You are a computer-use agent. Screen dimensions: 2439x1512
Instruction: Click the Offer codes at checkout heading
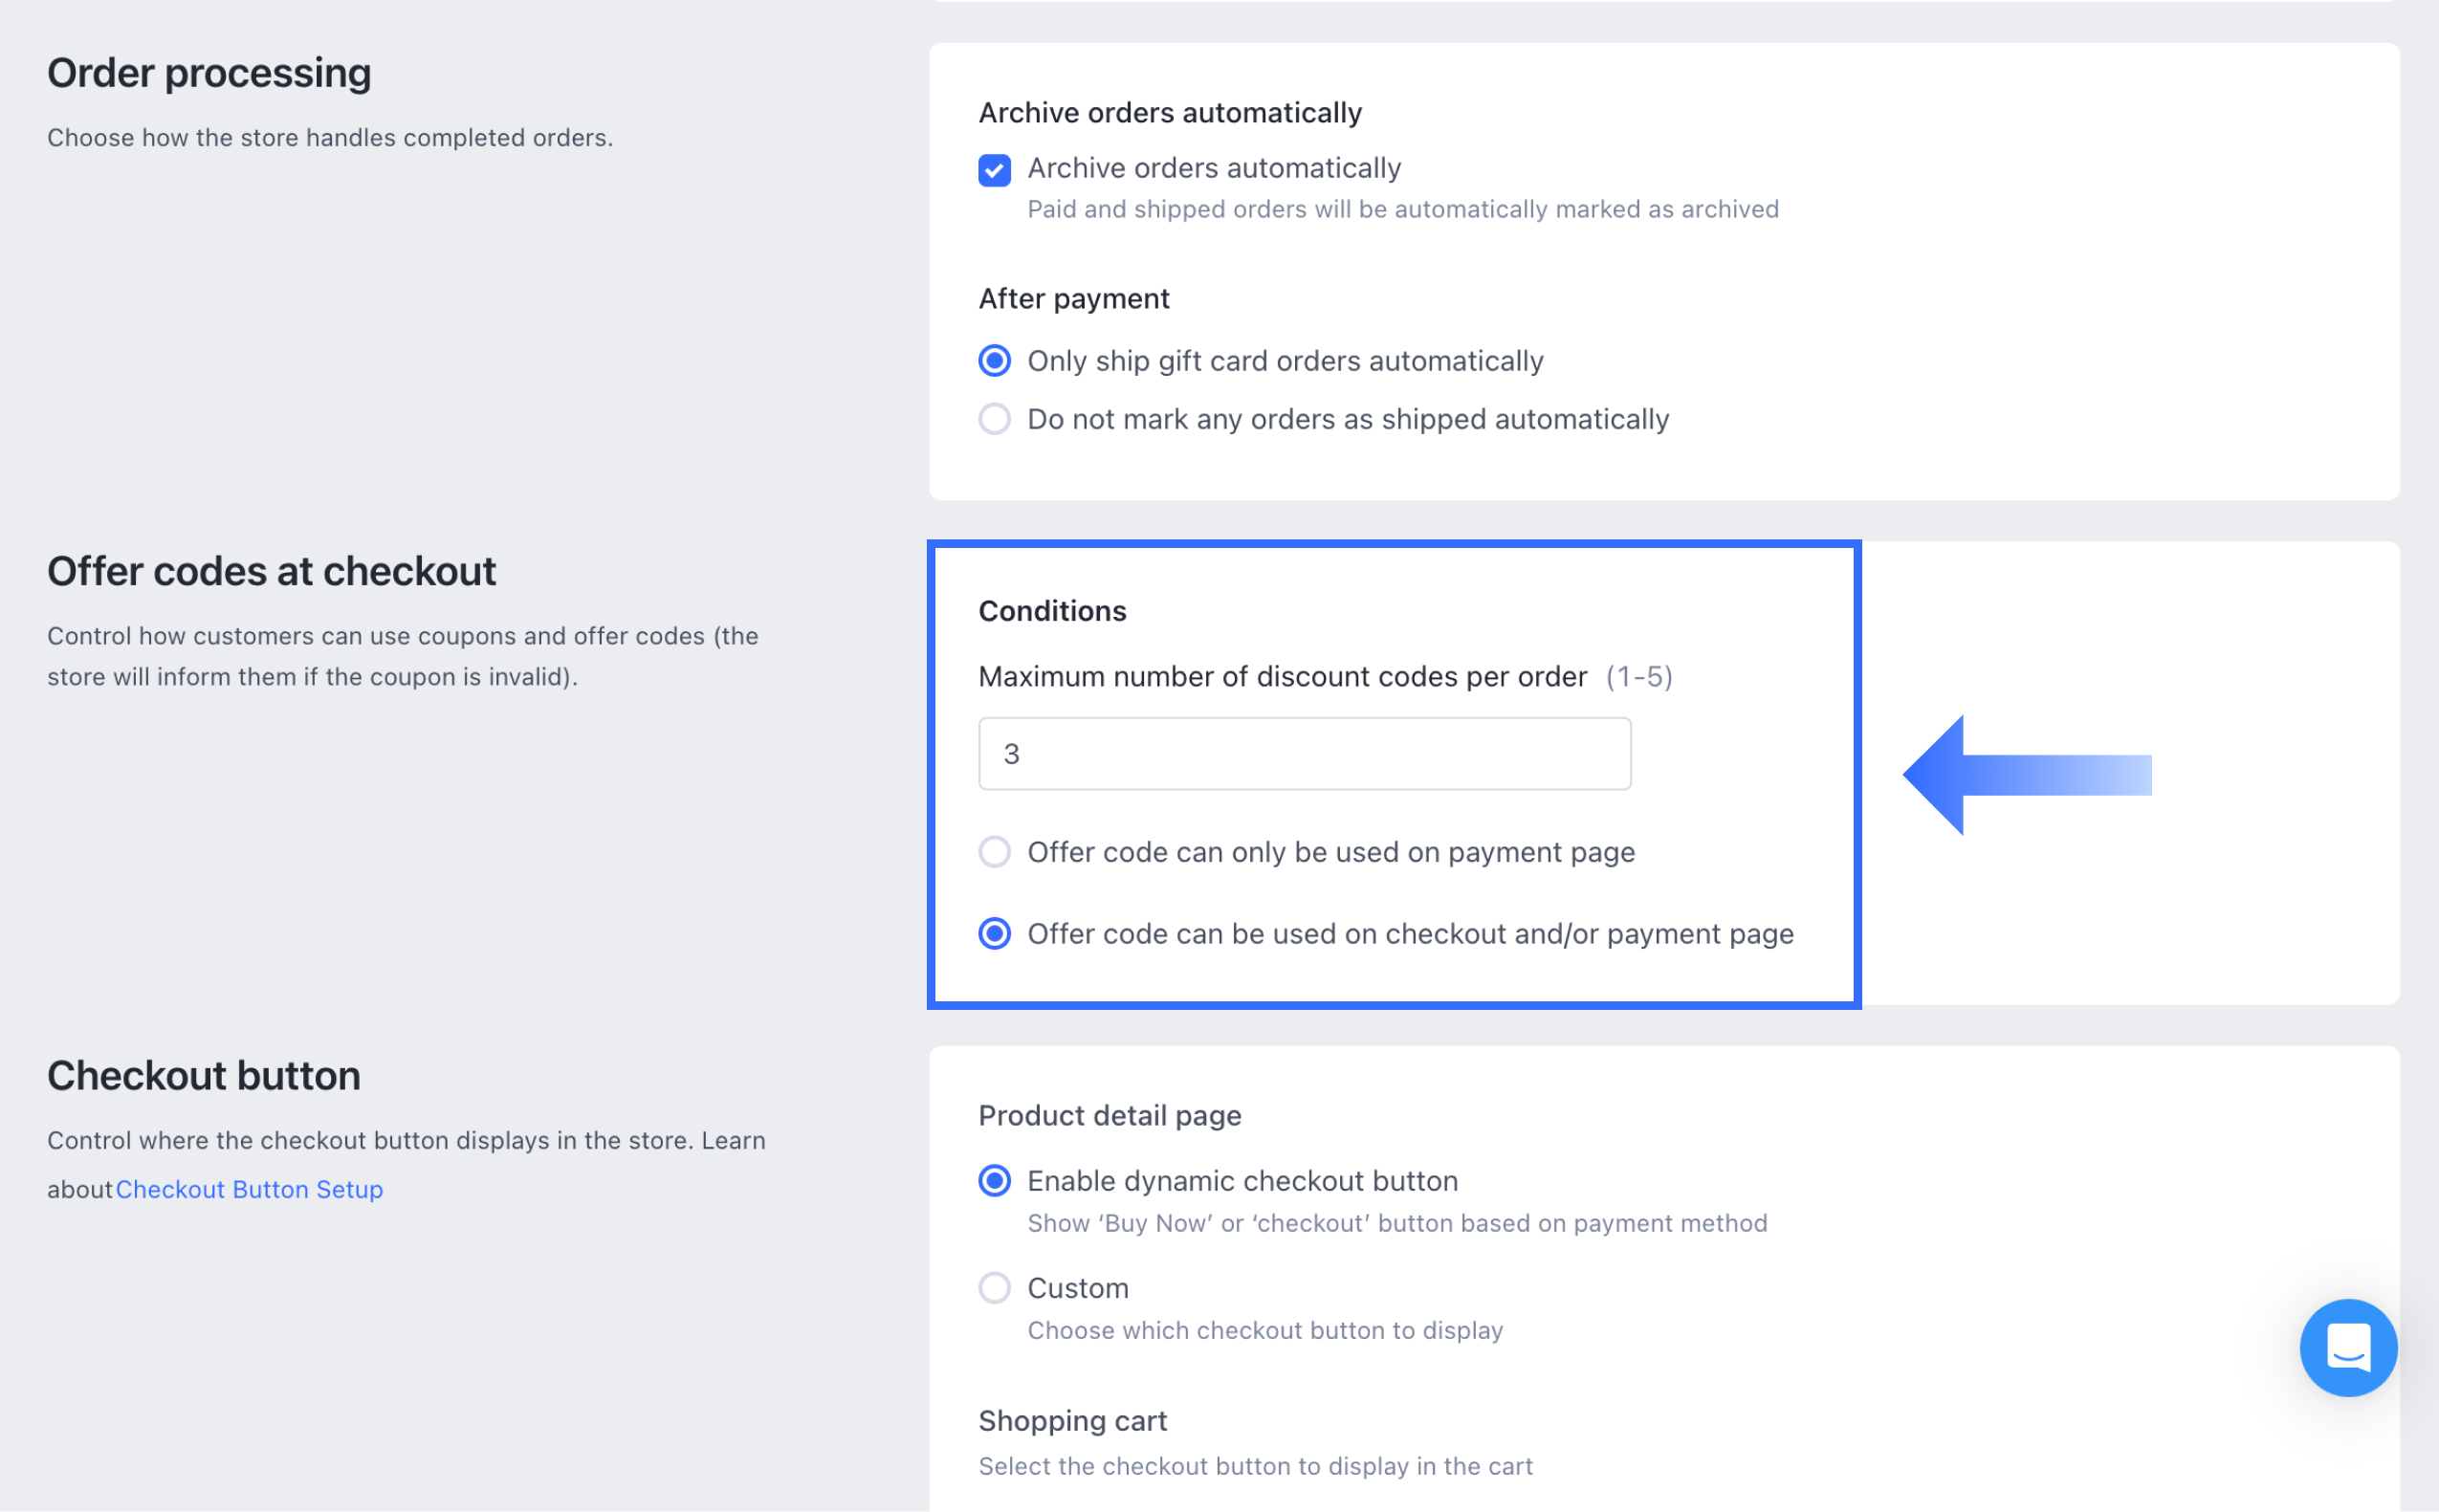[x=271, y=571]
